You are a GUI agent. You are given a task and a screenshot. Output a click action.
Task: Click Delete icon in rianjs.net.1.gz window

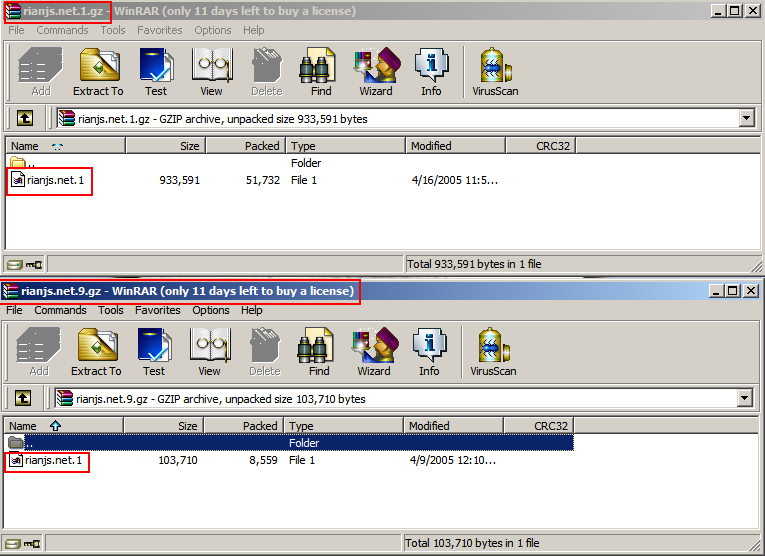click(x=267, y=72)
